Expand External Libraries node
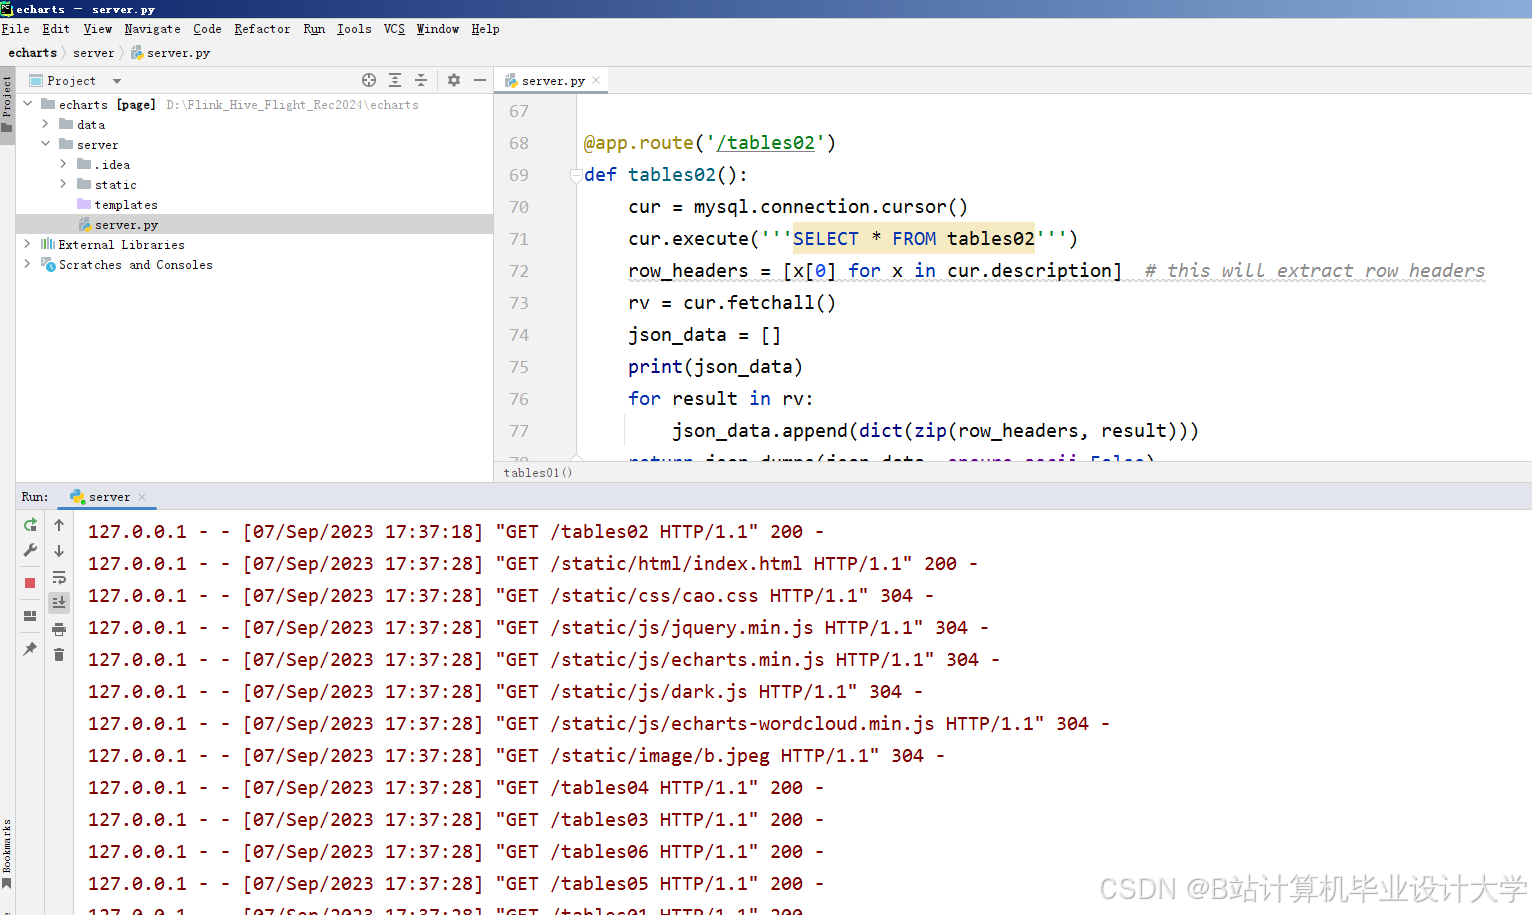This screenshot has width=1532, height=915. 27,244
